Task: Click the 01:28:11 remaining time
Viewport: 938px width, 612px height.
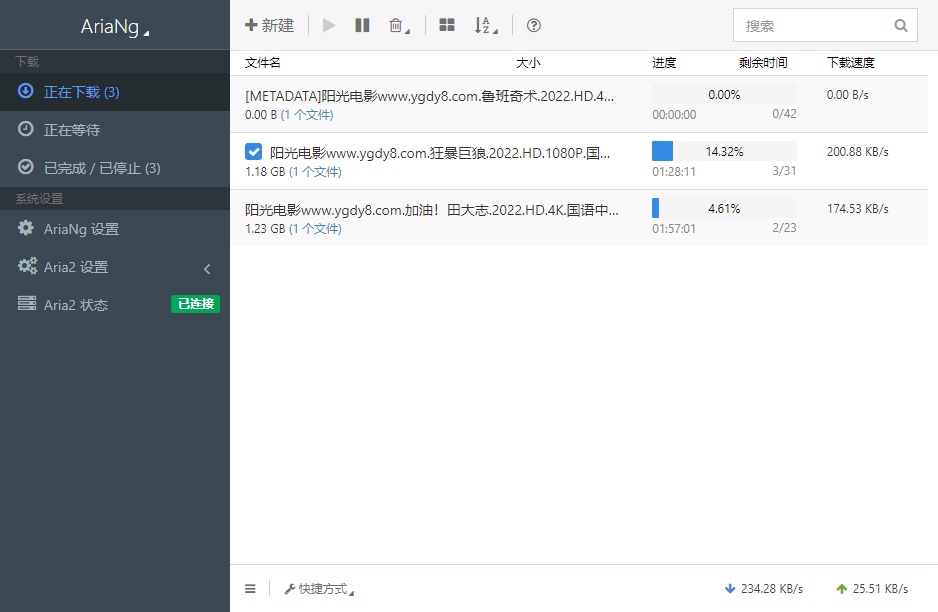Action: [674, 172]
